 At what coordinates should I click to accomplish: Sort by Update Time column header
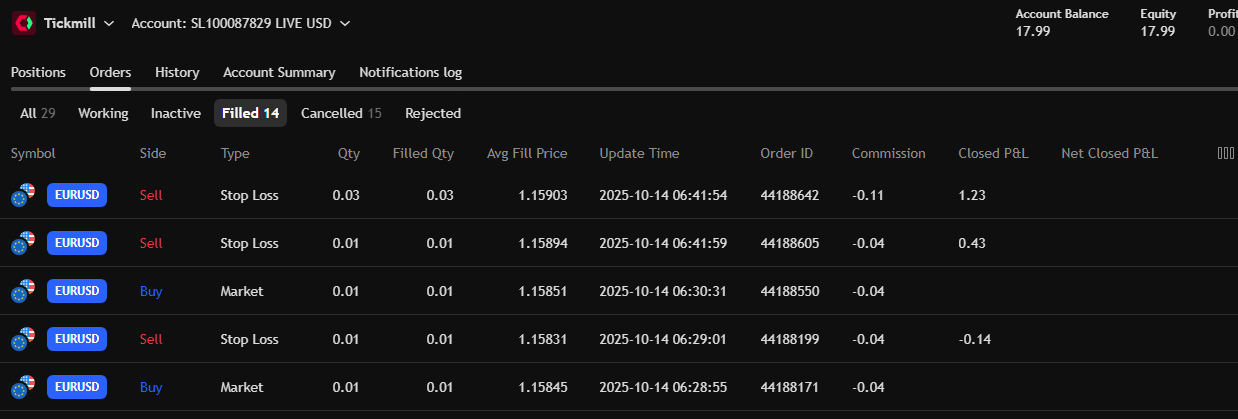(639, 153)
